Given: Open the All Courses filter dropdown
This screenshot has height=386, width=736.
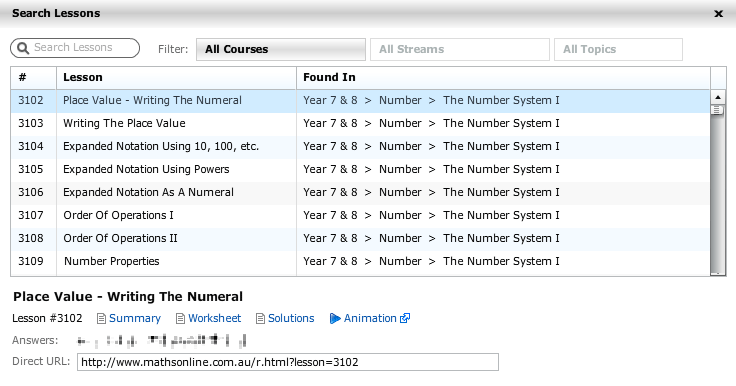Looking at the screenshot, I should 281,49.
